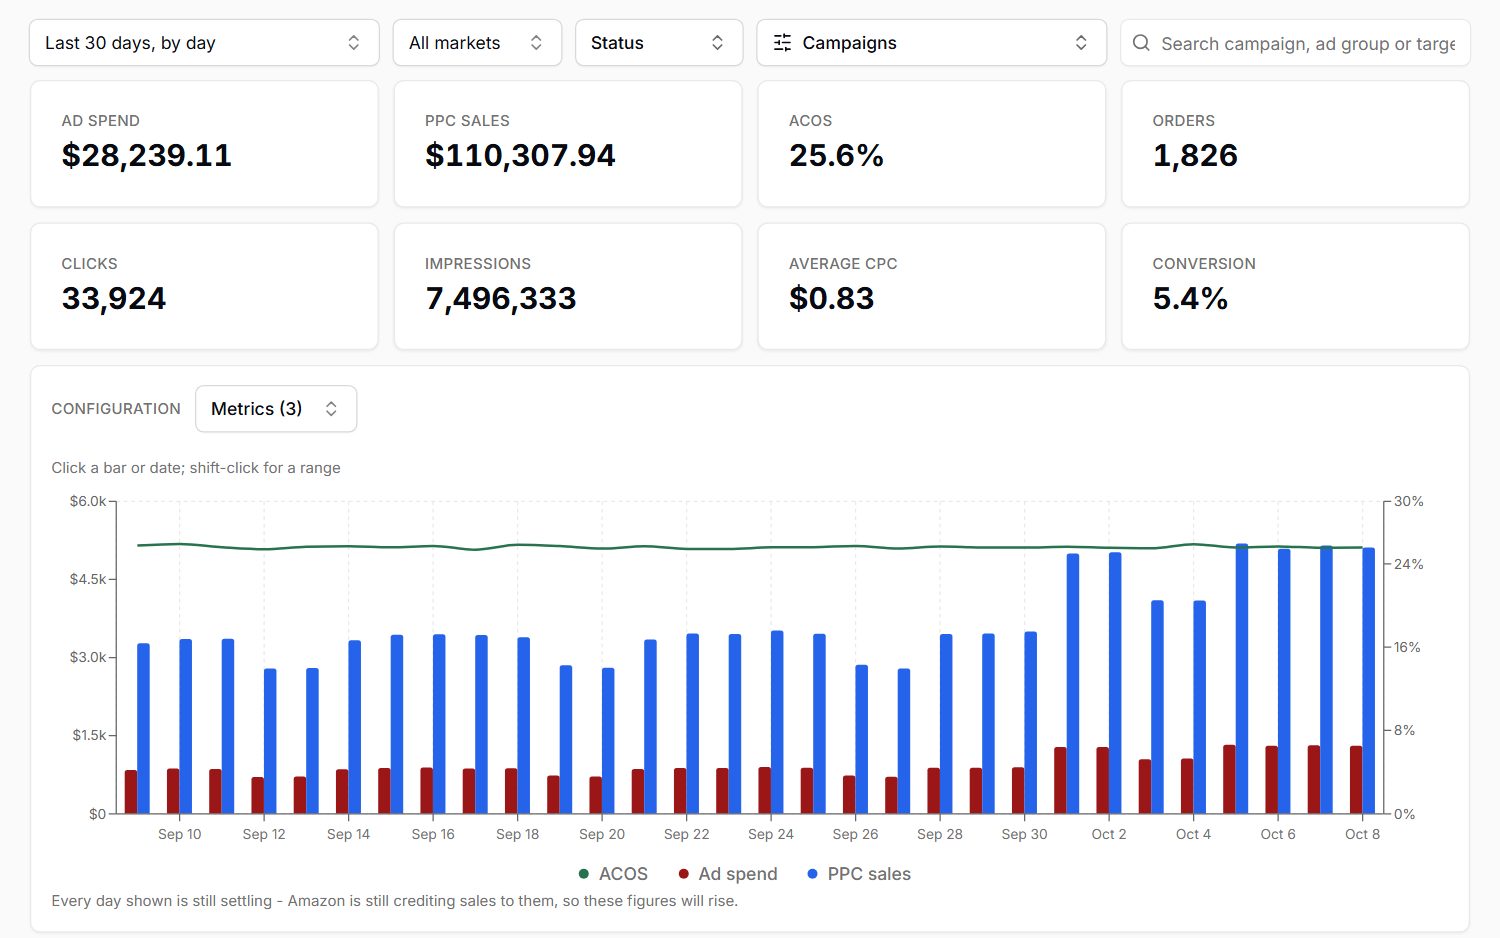
Task: Select the Sep 14 date label
Action: pos(349,834)
